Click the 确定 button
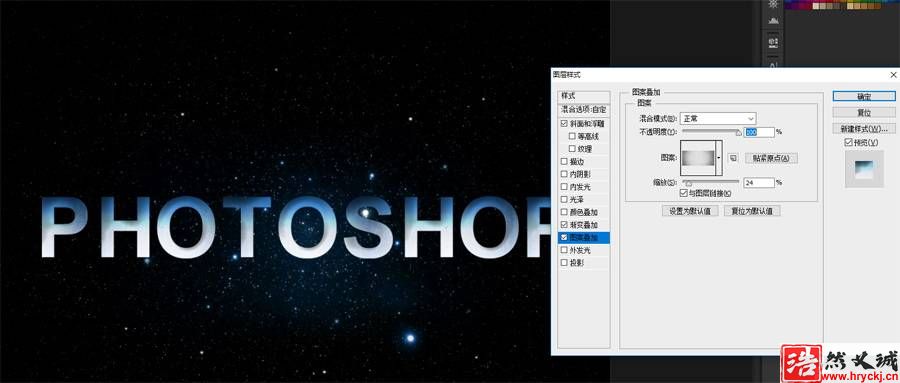 [864, 96]
